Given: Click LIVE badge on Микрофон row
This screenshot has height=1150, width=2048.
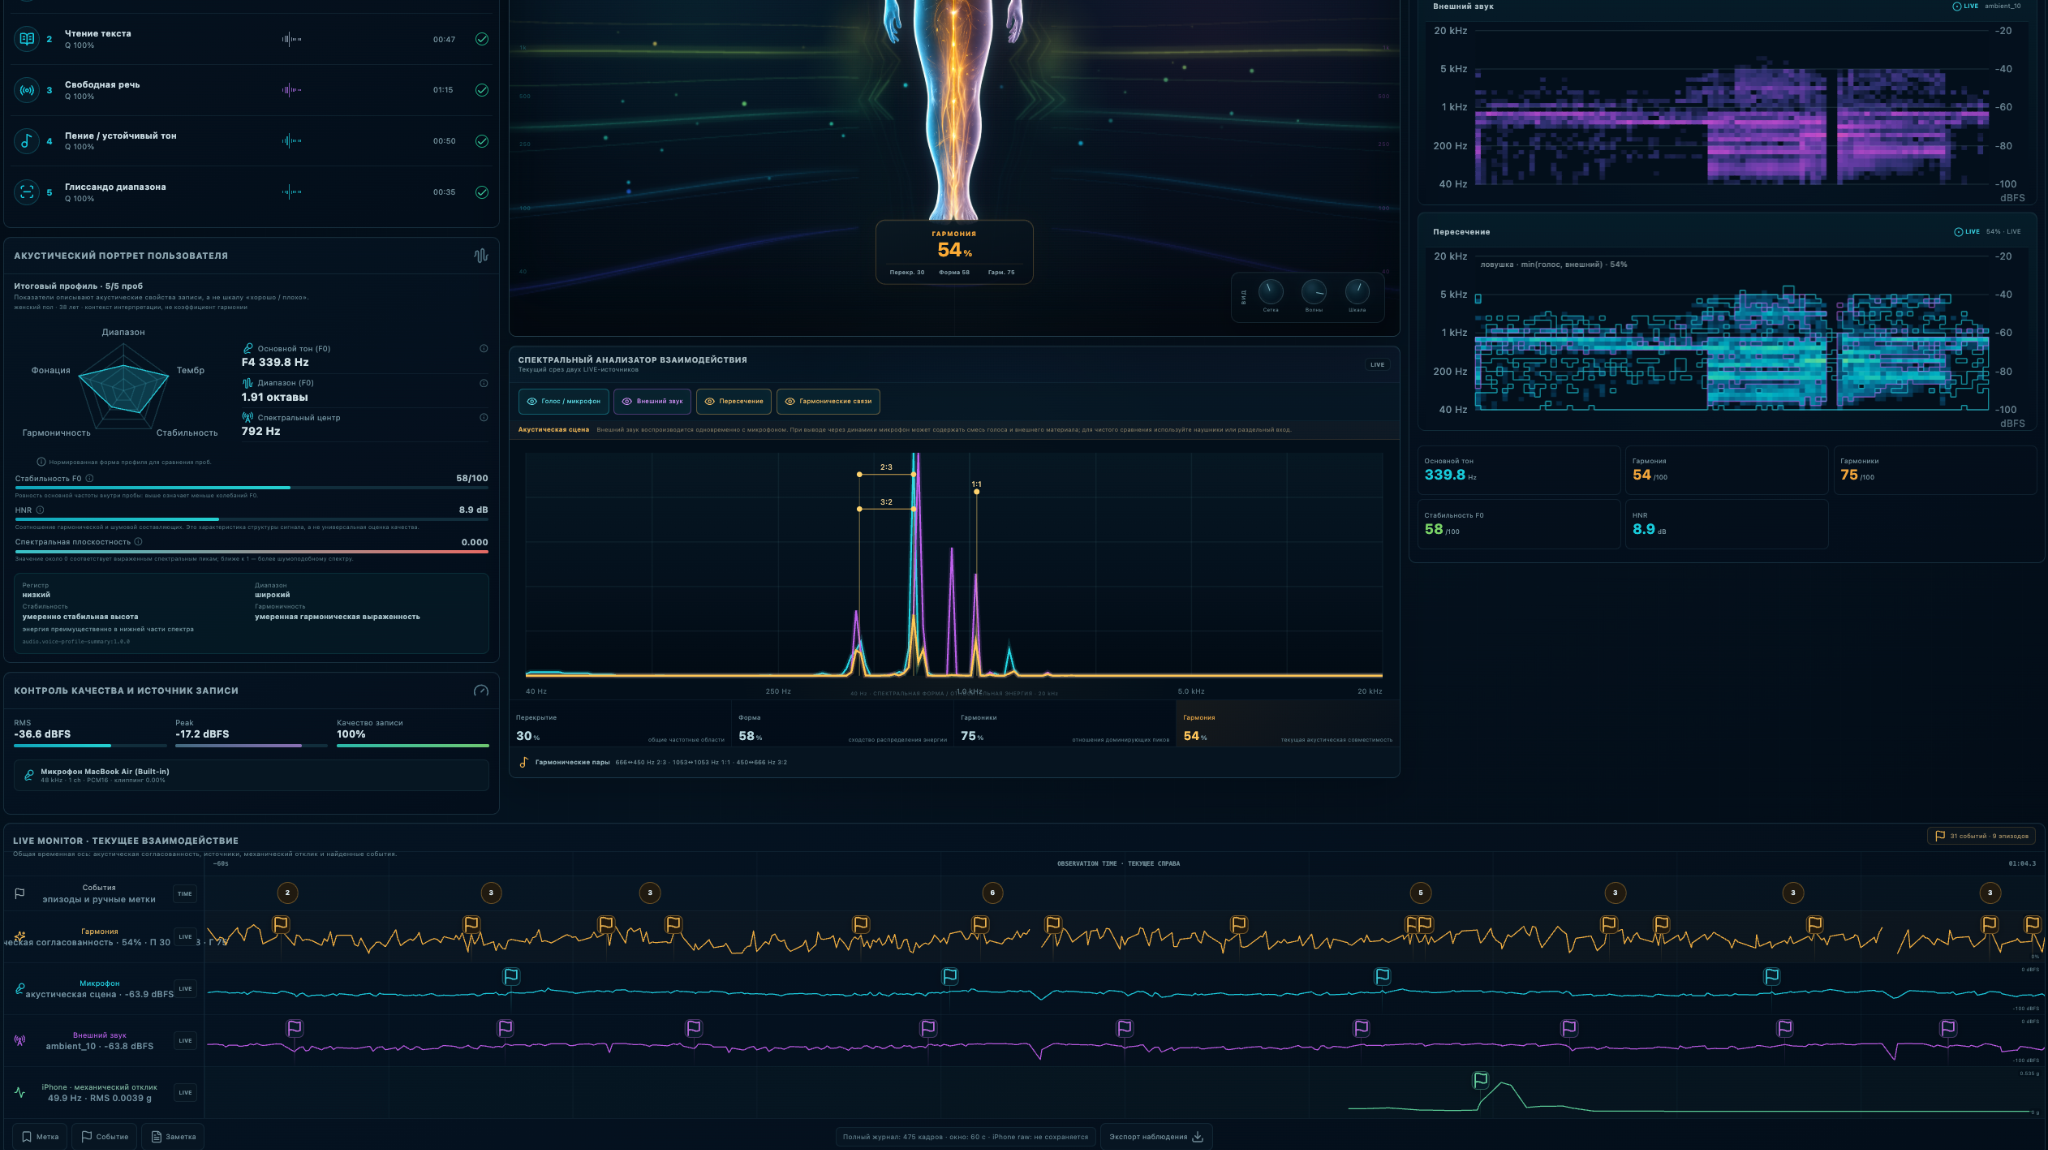Looking at the screenshot, I should click(x=185, y=989).
